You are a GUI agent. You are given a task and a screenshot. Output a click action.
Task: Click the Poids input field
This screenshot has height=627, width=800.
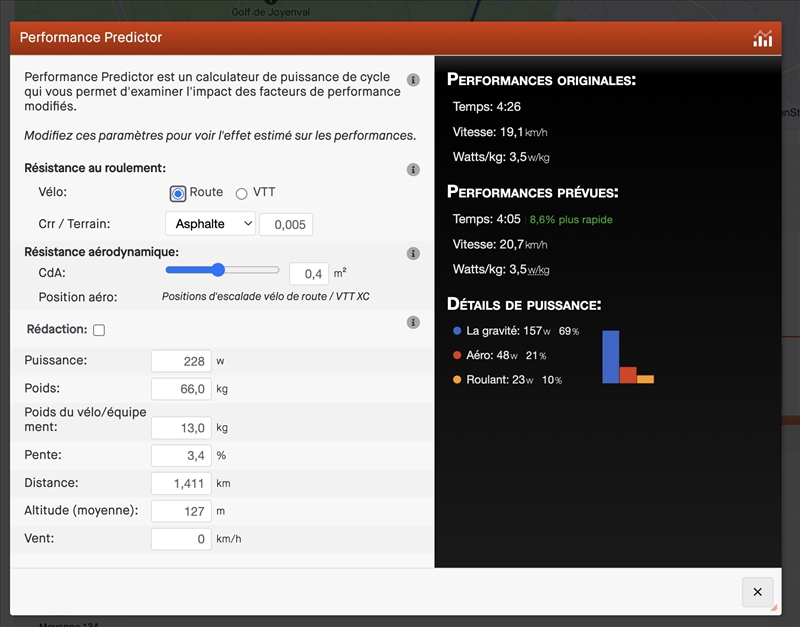[181, 389]
